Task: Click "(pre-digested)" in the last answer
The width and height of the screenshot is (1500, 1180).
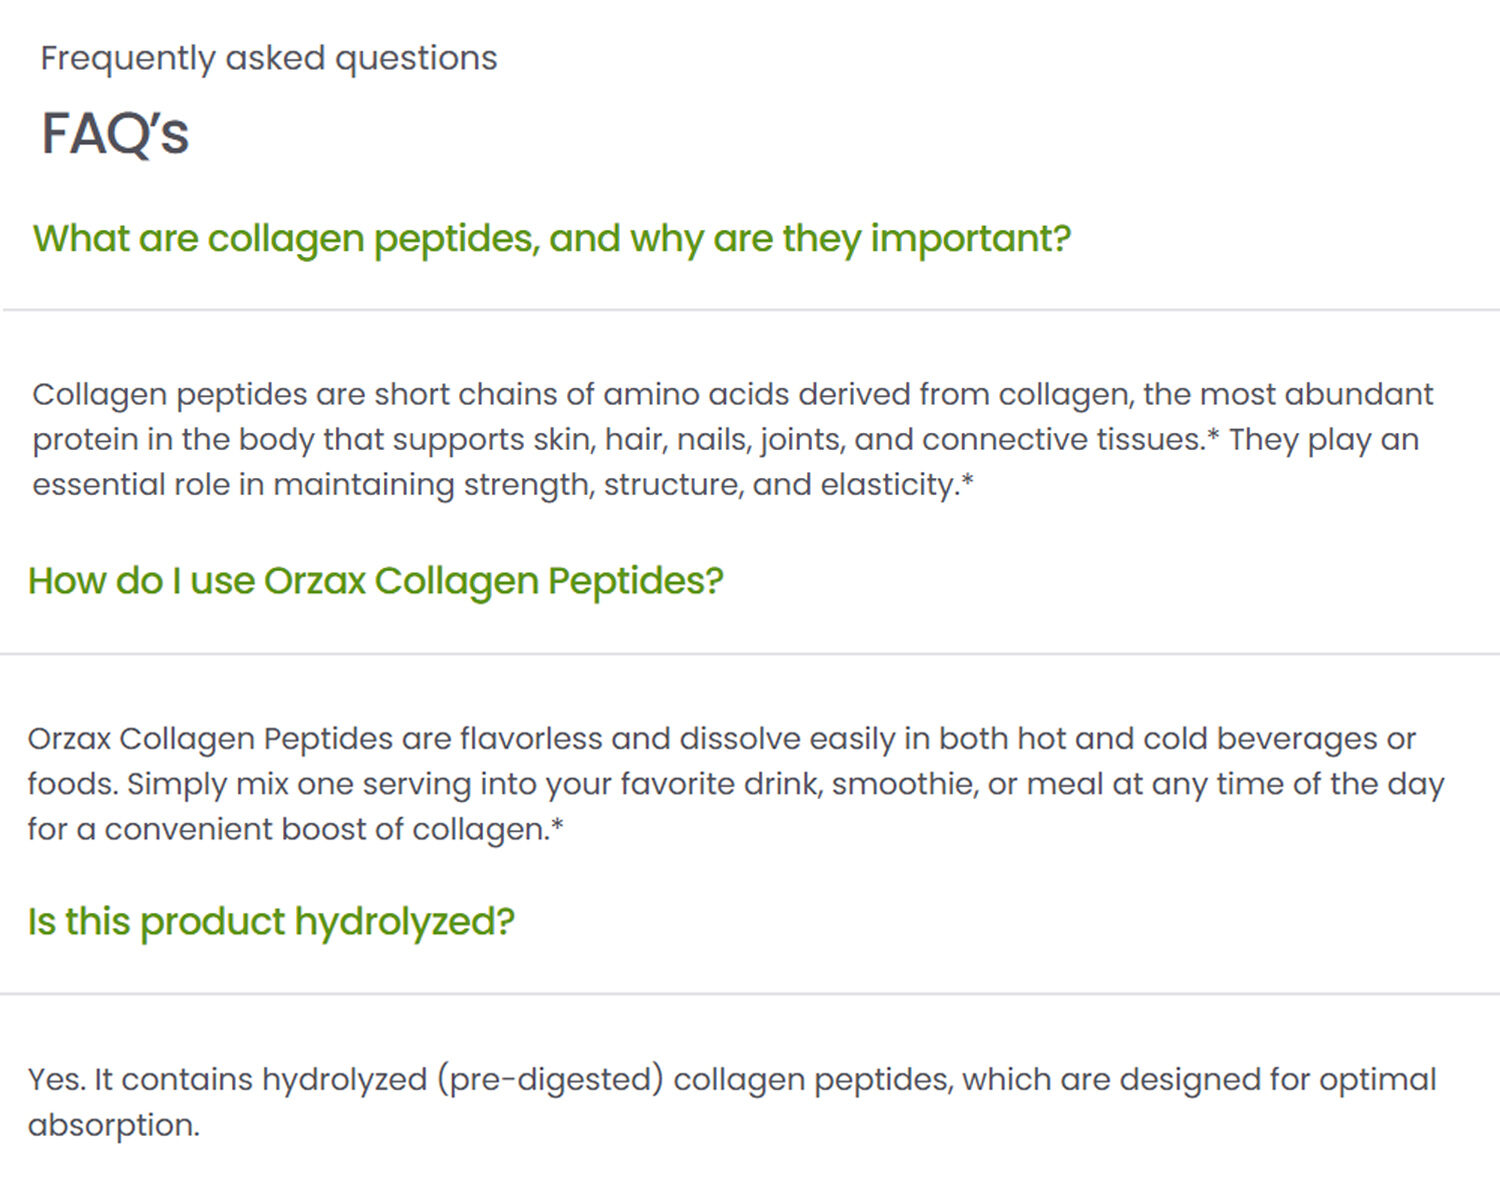Action: pos(550,1080)
